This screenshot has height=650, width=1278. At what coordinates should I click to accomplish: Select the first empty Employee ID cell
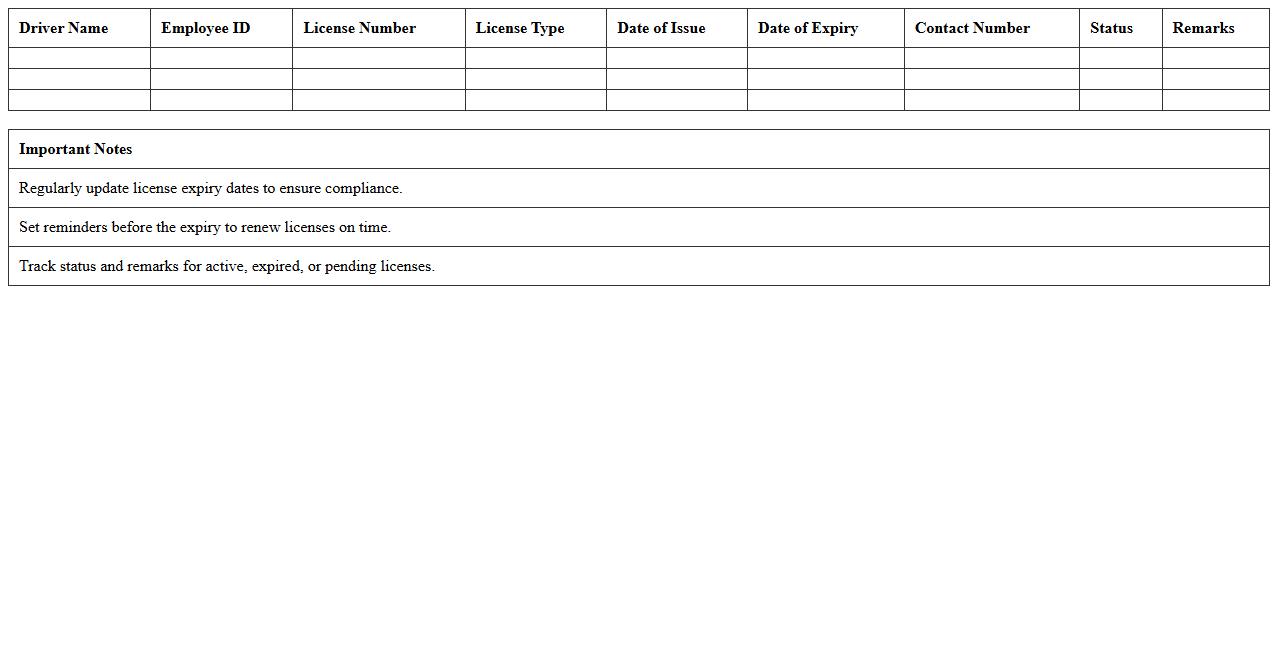pos(220,57)
